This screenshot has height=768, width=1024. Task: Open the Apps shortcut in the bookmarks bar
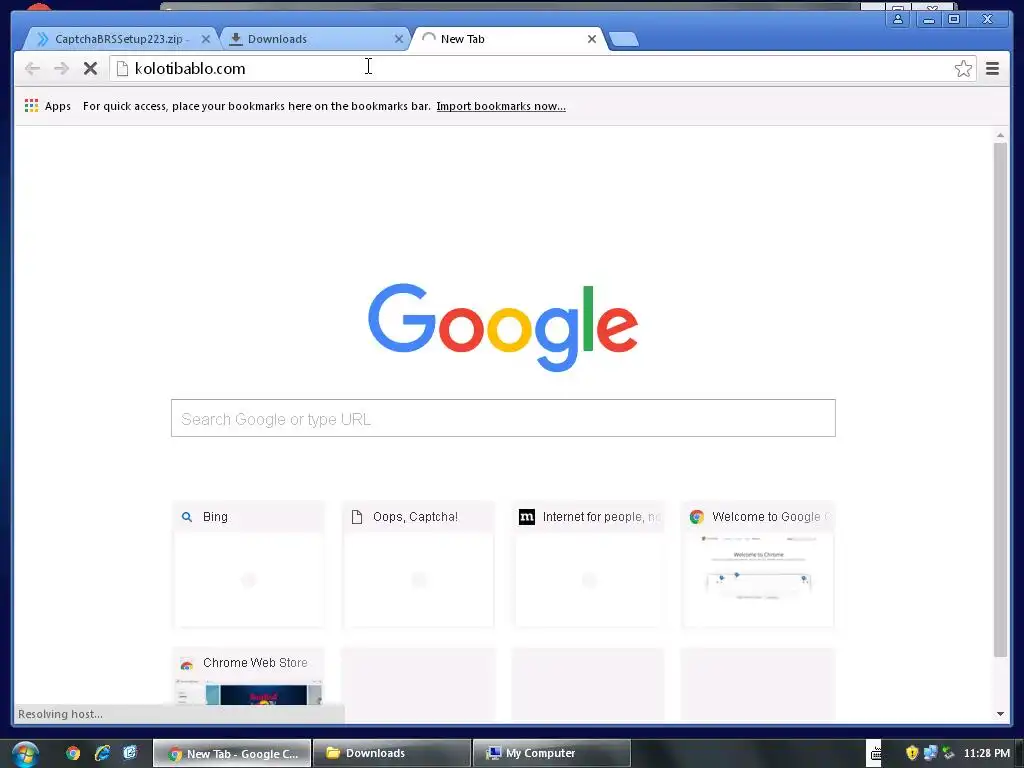click(x=48, y=106)
